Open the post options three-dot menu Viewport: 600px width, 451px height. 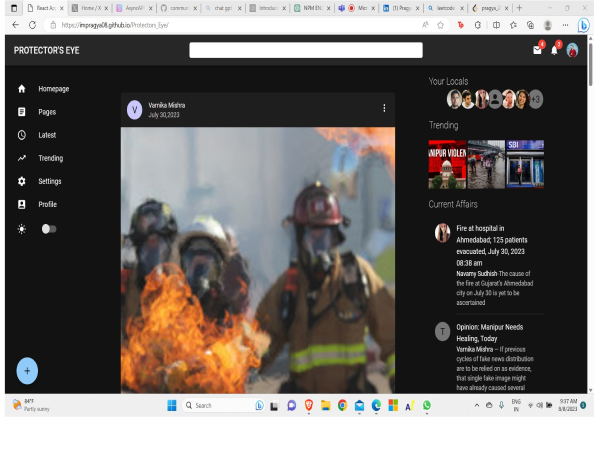coord(384,108)
